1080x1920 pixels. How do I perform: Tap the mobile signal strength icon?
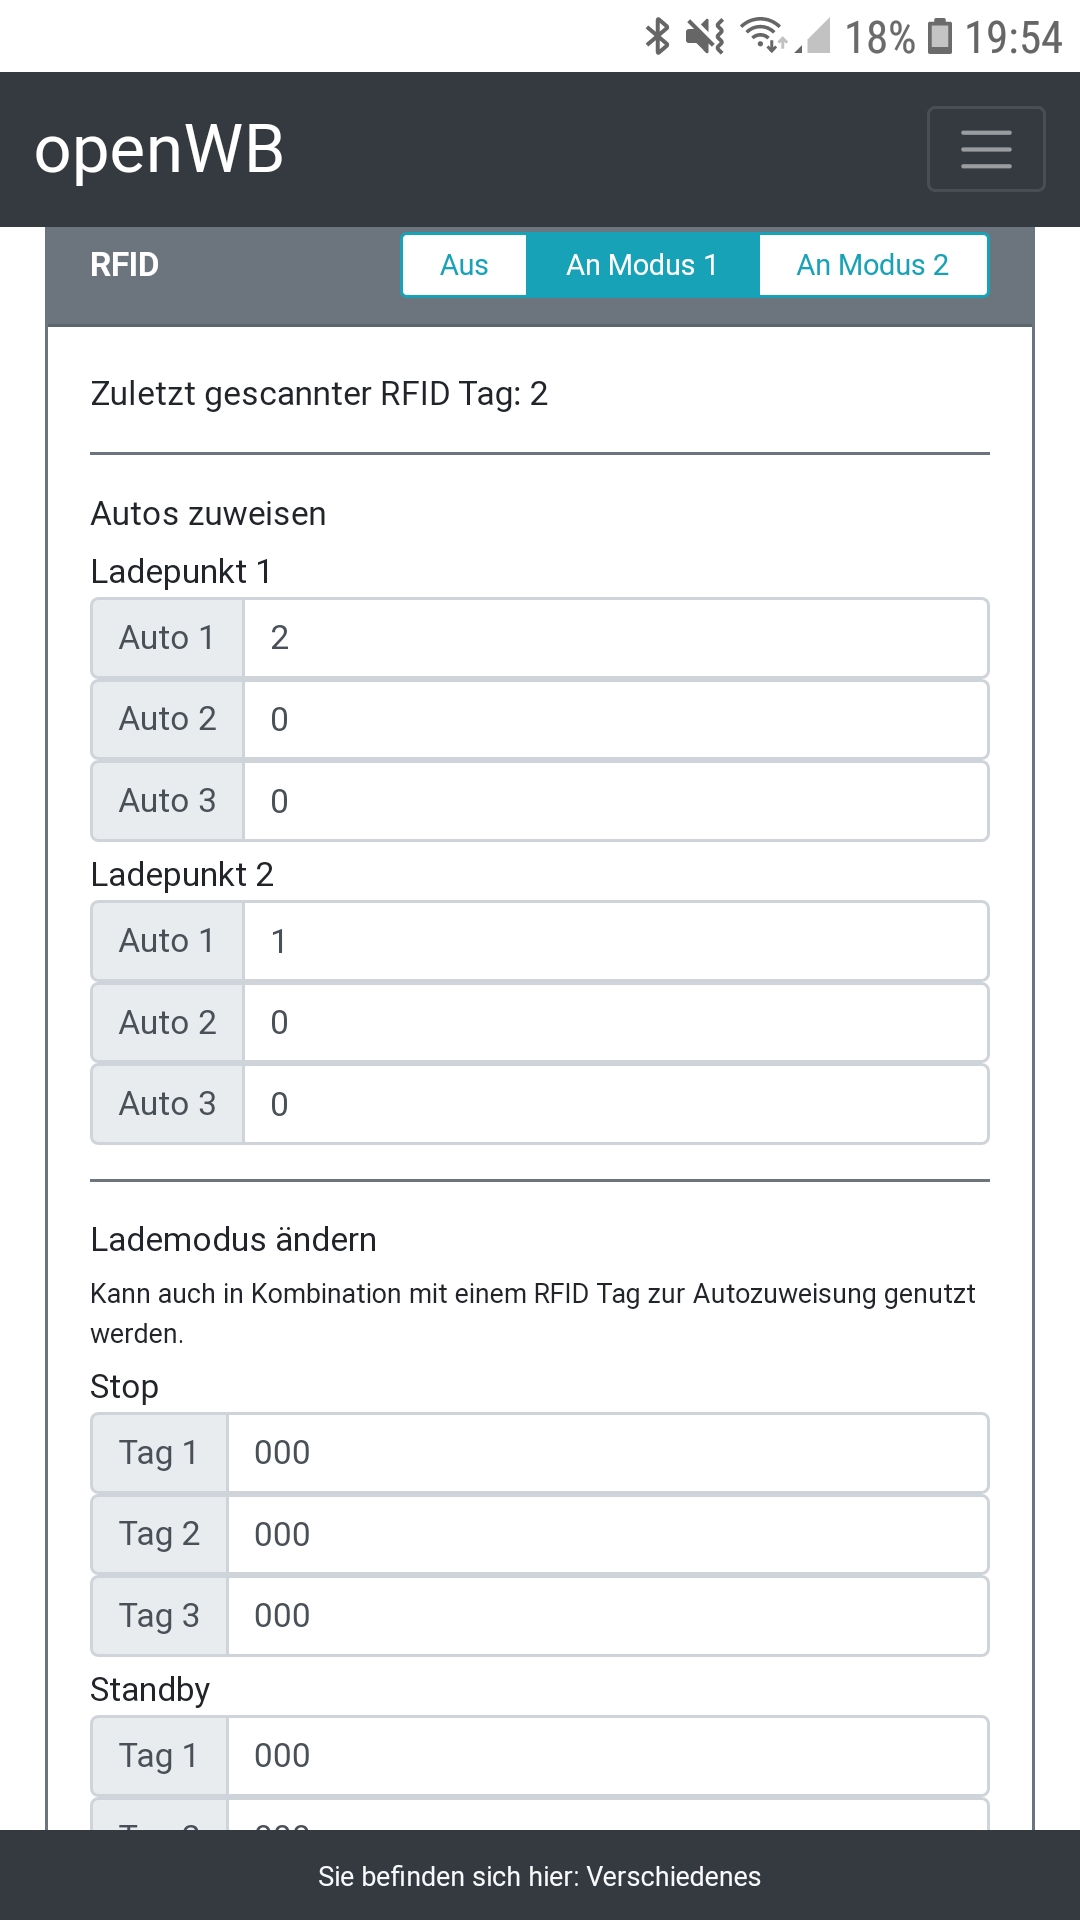[x=816, y=37]
